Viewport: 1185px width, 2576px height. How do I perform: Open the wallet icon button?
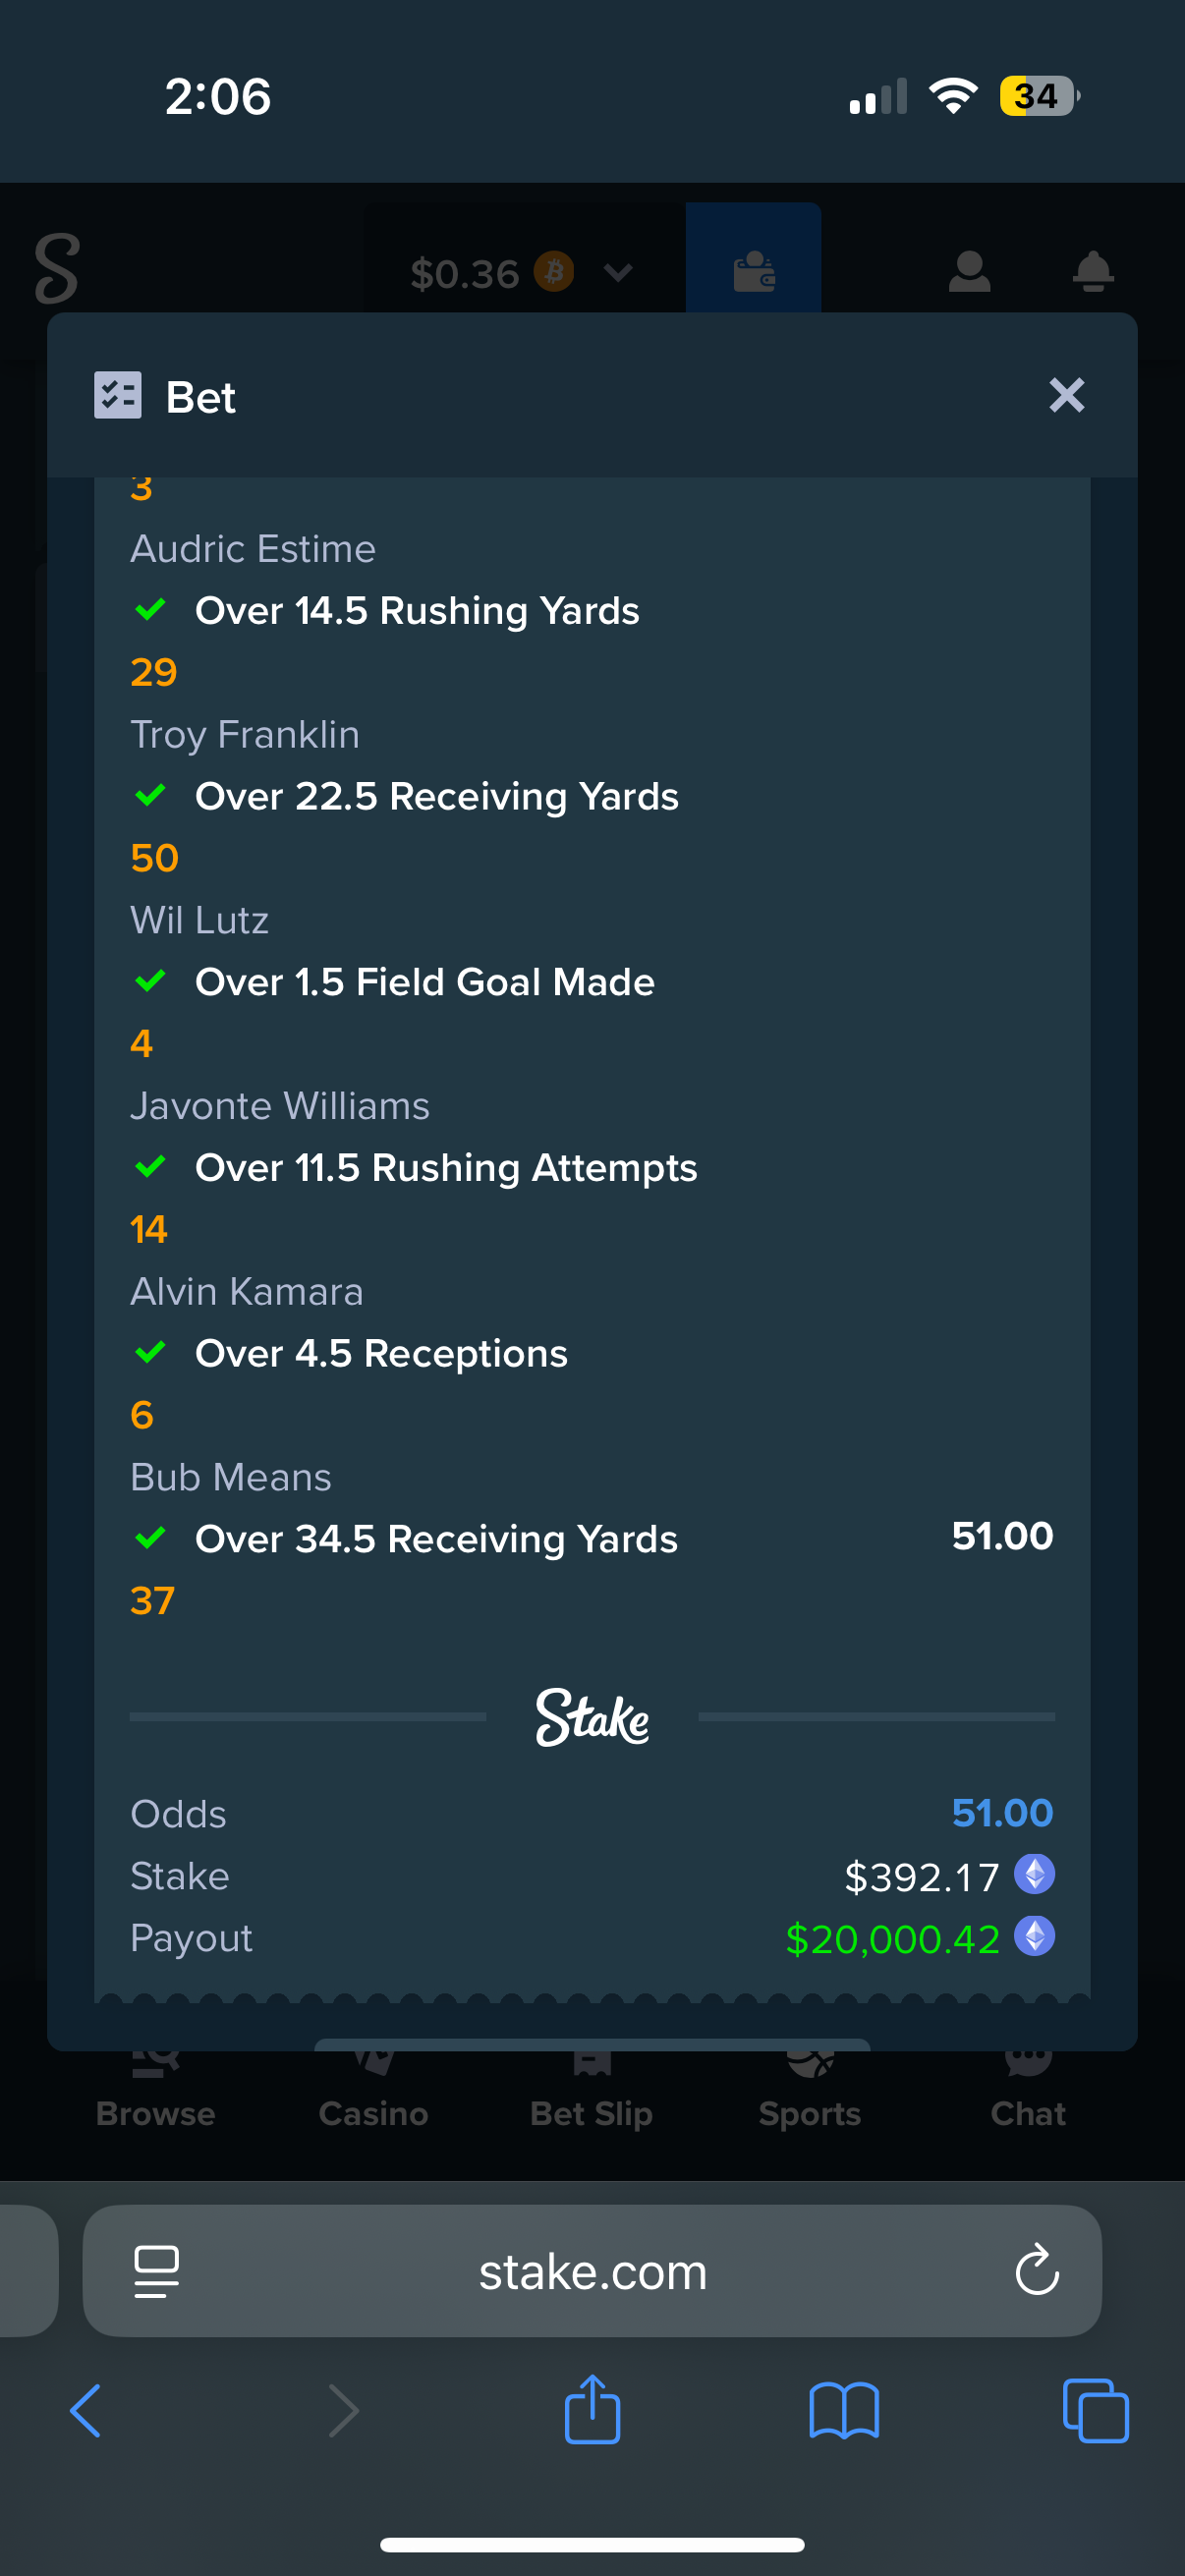point(753,271)
